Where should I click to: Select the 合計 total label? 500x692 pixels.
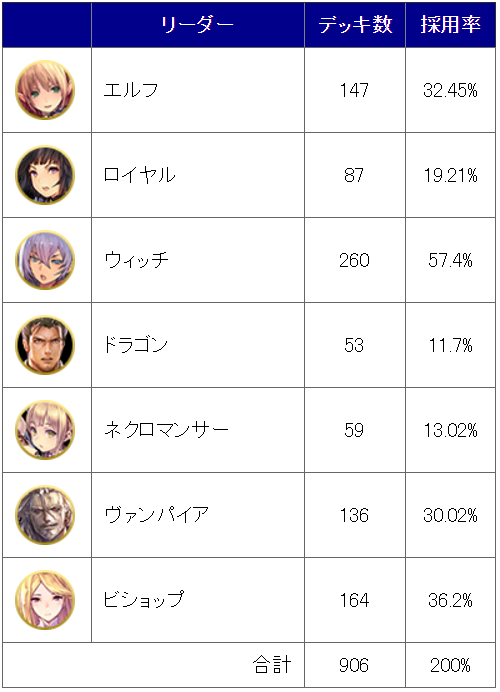coord(272,665)
